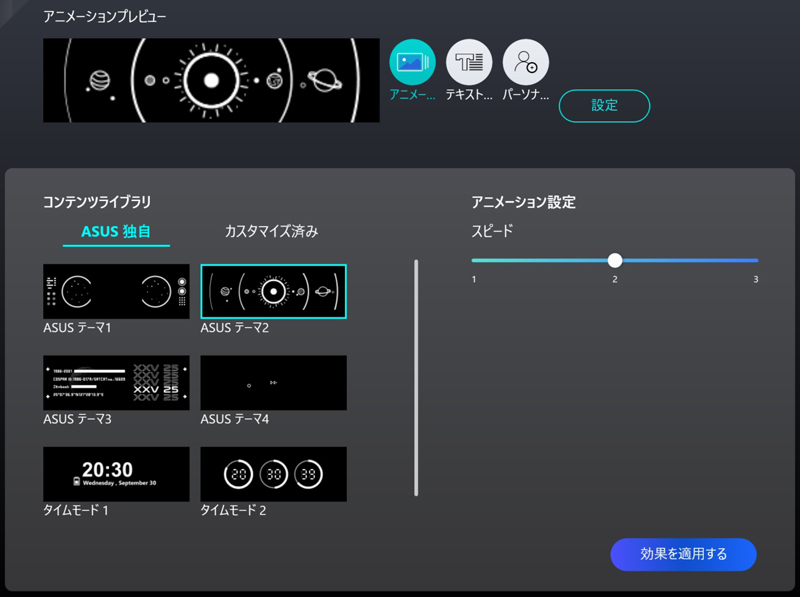Select the アニメーション mode icon

point(413,64)
